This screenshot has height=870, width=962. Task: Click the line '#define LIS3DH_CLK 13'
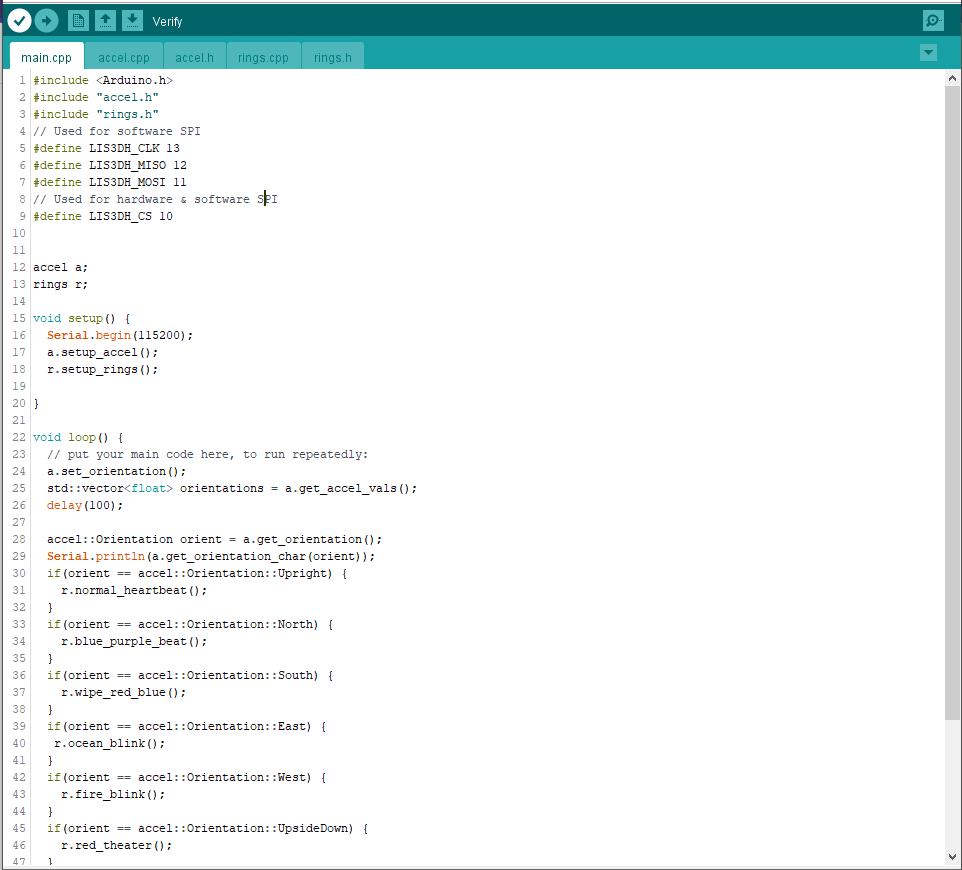[106, 148]
